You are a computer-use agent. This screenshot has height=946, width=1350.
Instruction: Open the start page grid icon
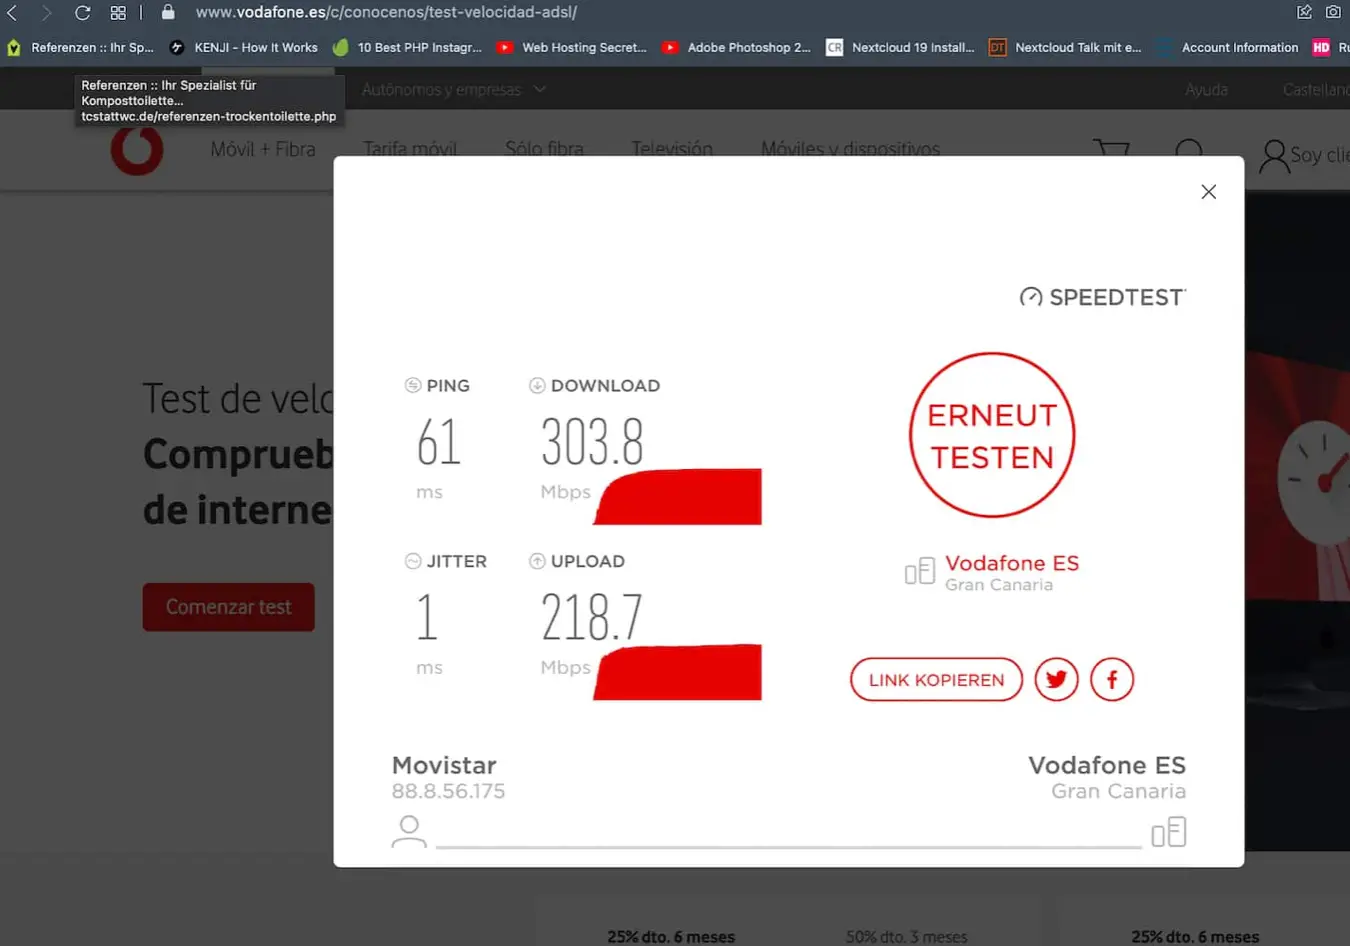tap(118, 13)
